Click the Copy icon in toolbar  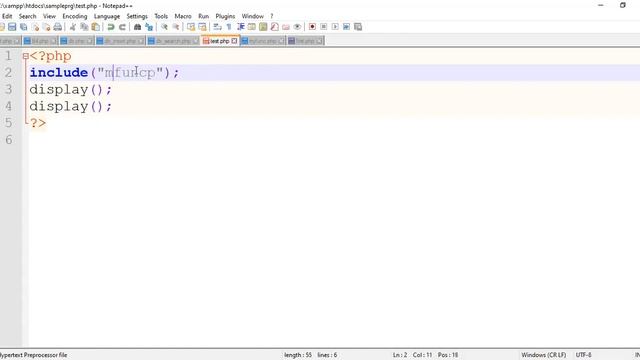tap(84, 27)
